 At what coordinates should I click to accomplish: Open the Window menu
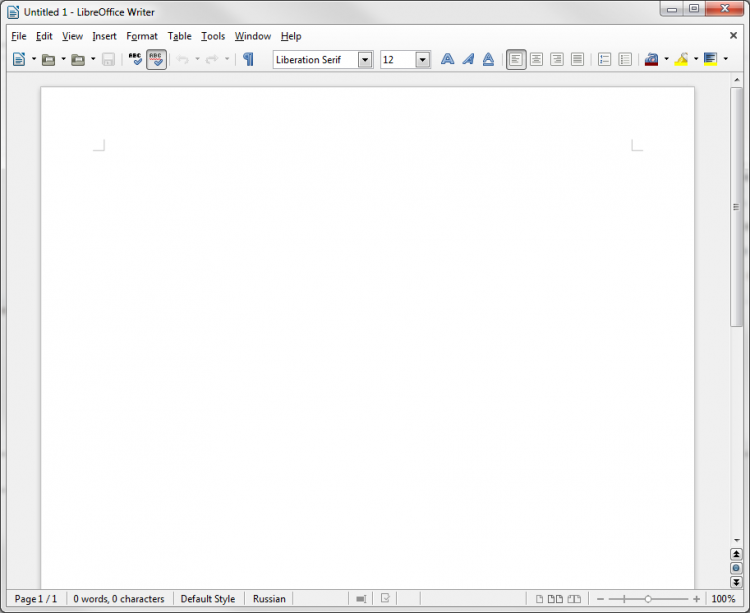[253, 36]
